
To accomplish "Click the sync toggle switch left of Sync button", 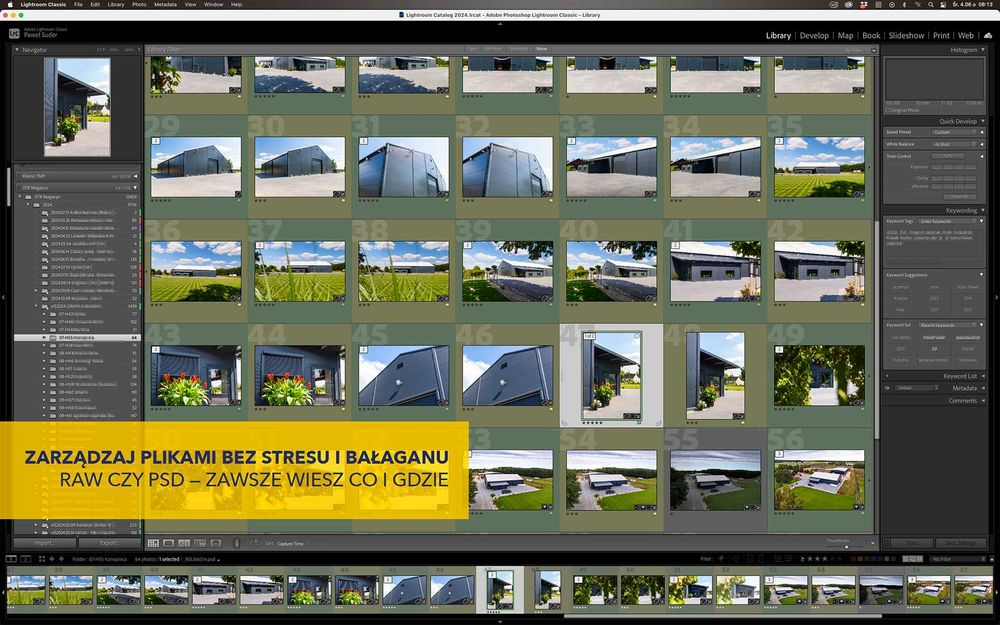I will pyautogui.click(x=886, y=543).
